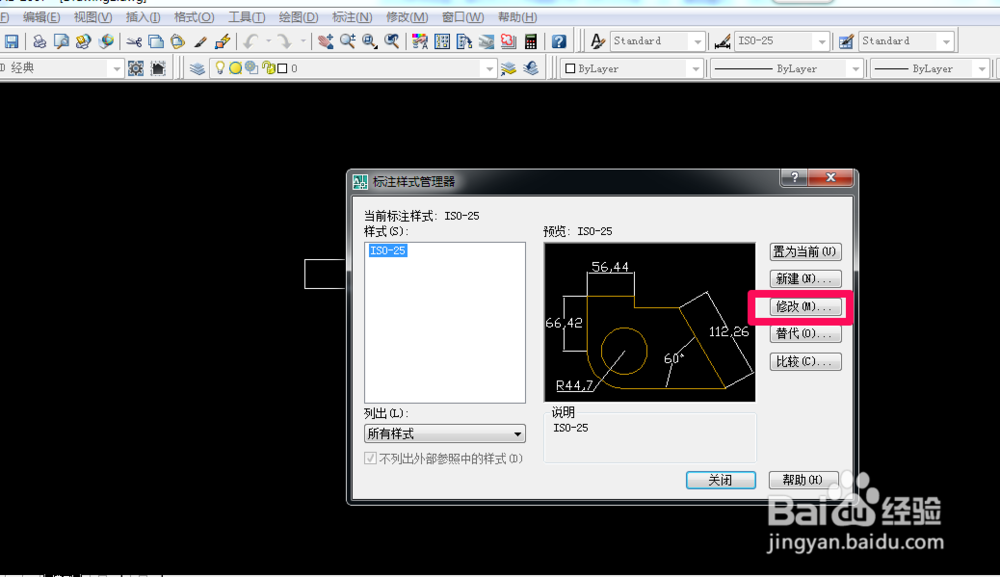This screenshot has width=1000, height=577.
Task: Click the 替代(O)... button
Action: tap(805, 333)
